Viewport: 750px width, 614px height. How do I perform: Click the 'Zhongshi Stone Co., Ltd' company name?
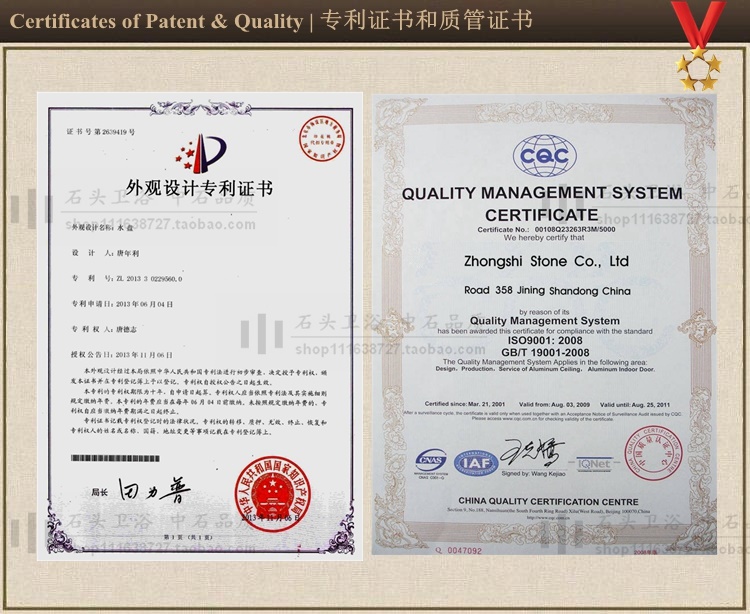546,261
